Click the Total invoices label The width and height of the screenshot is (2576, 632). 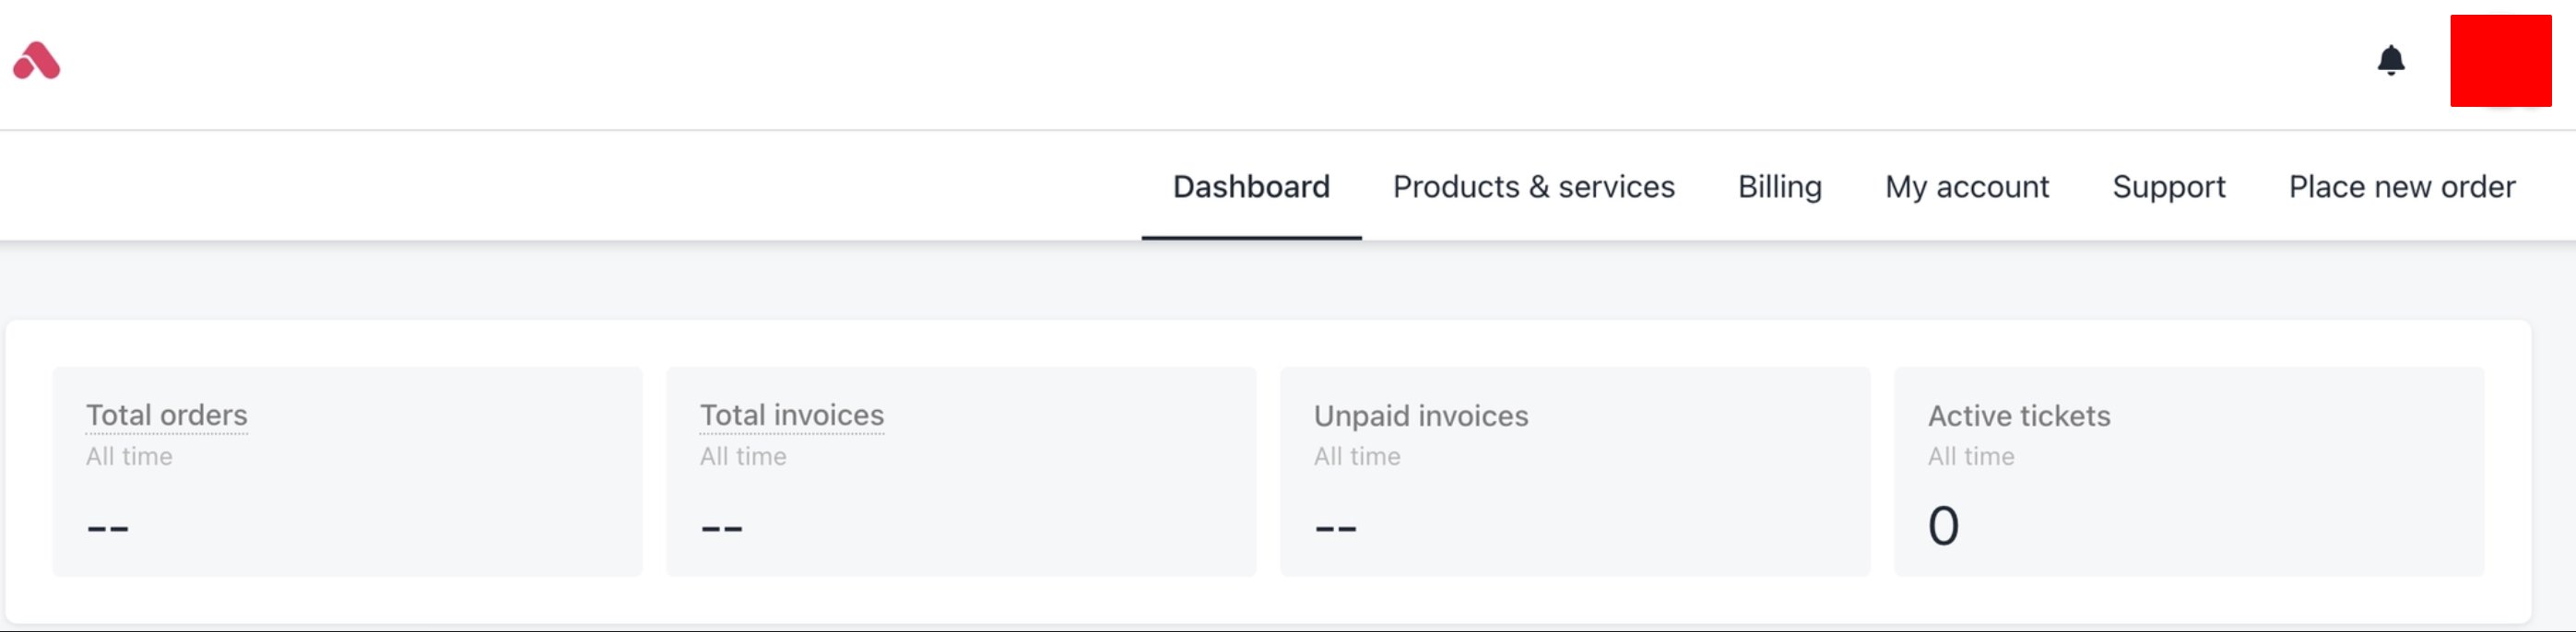(x=792, y=415)
